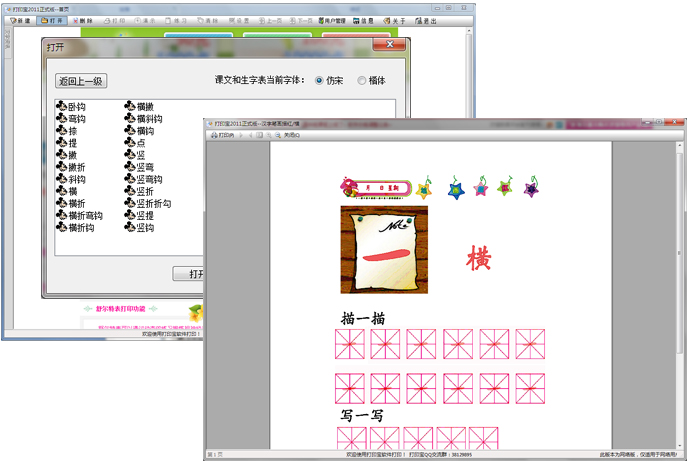The width and height of the screenshot is (688, 462).
Task: Click the 新建 (New) toolbar icon
Action: (22, 20)
